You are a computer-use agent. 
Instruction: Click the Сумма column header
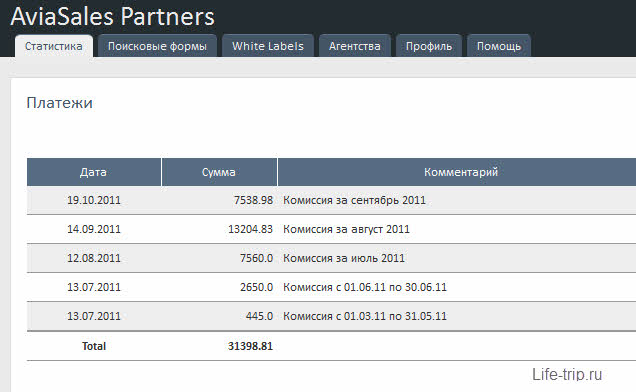219,172
